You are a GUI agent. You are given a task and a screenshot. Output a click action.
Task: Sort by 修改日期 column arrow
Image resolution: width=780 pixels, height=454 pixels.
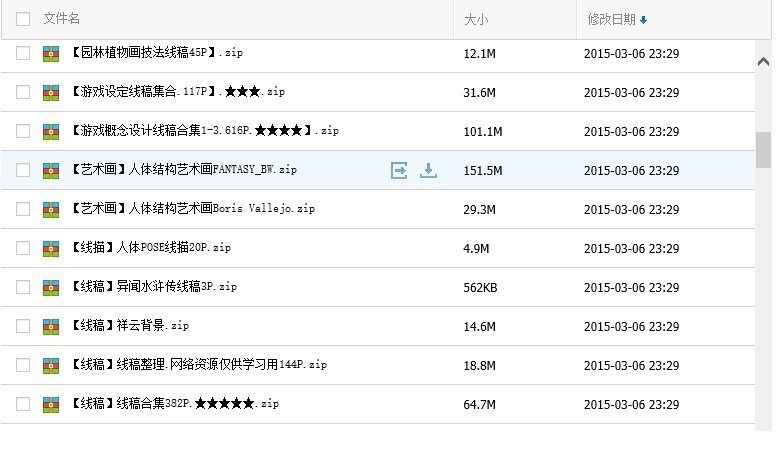(643, 20)
